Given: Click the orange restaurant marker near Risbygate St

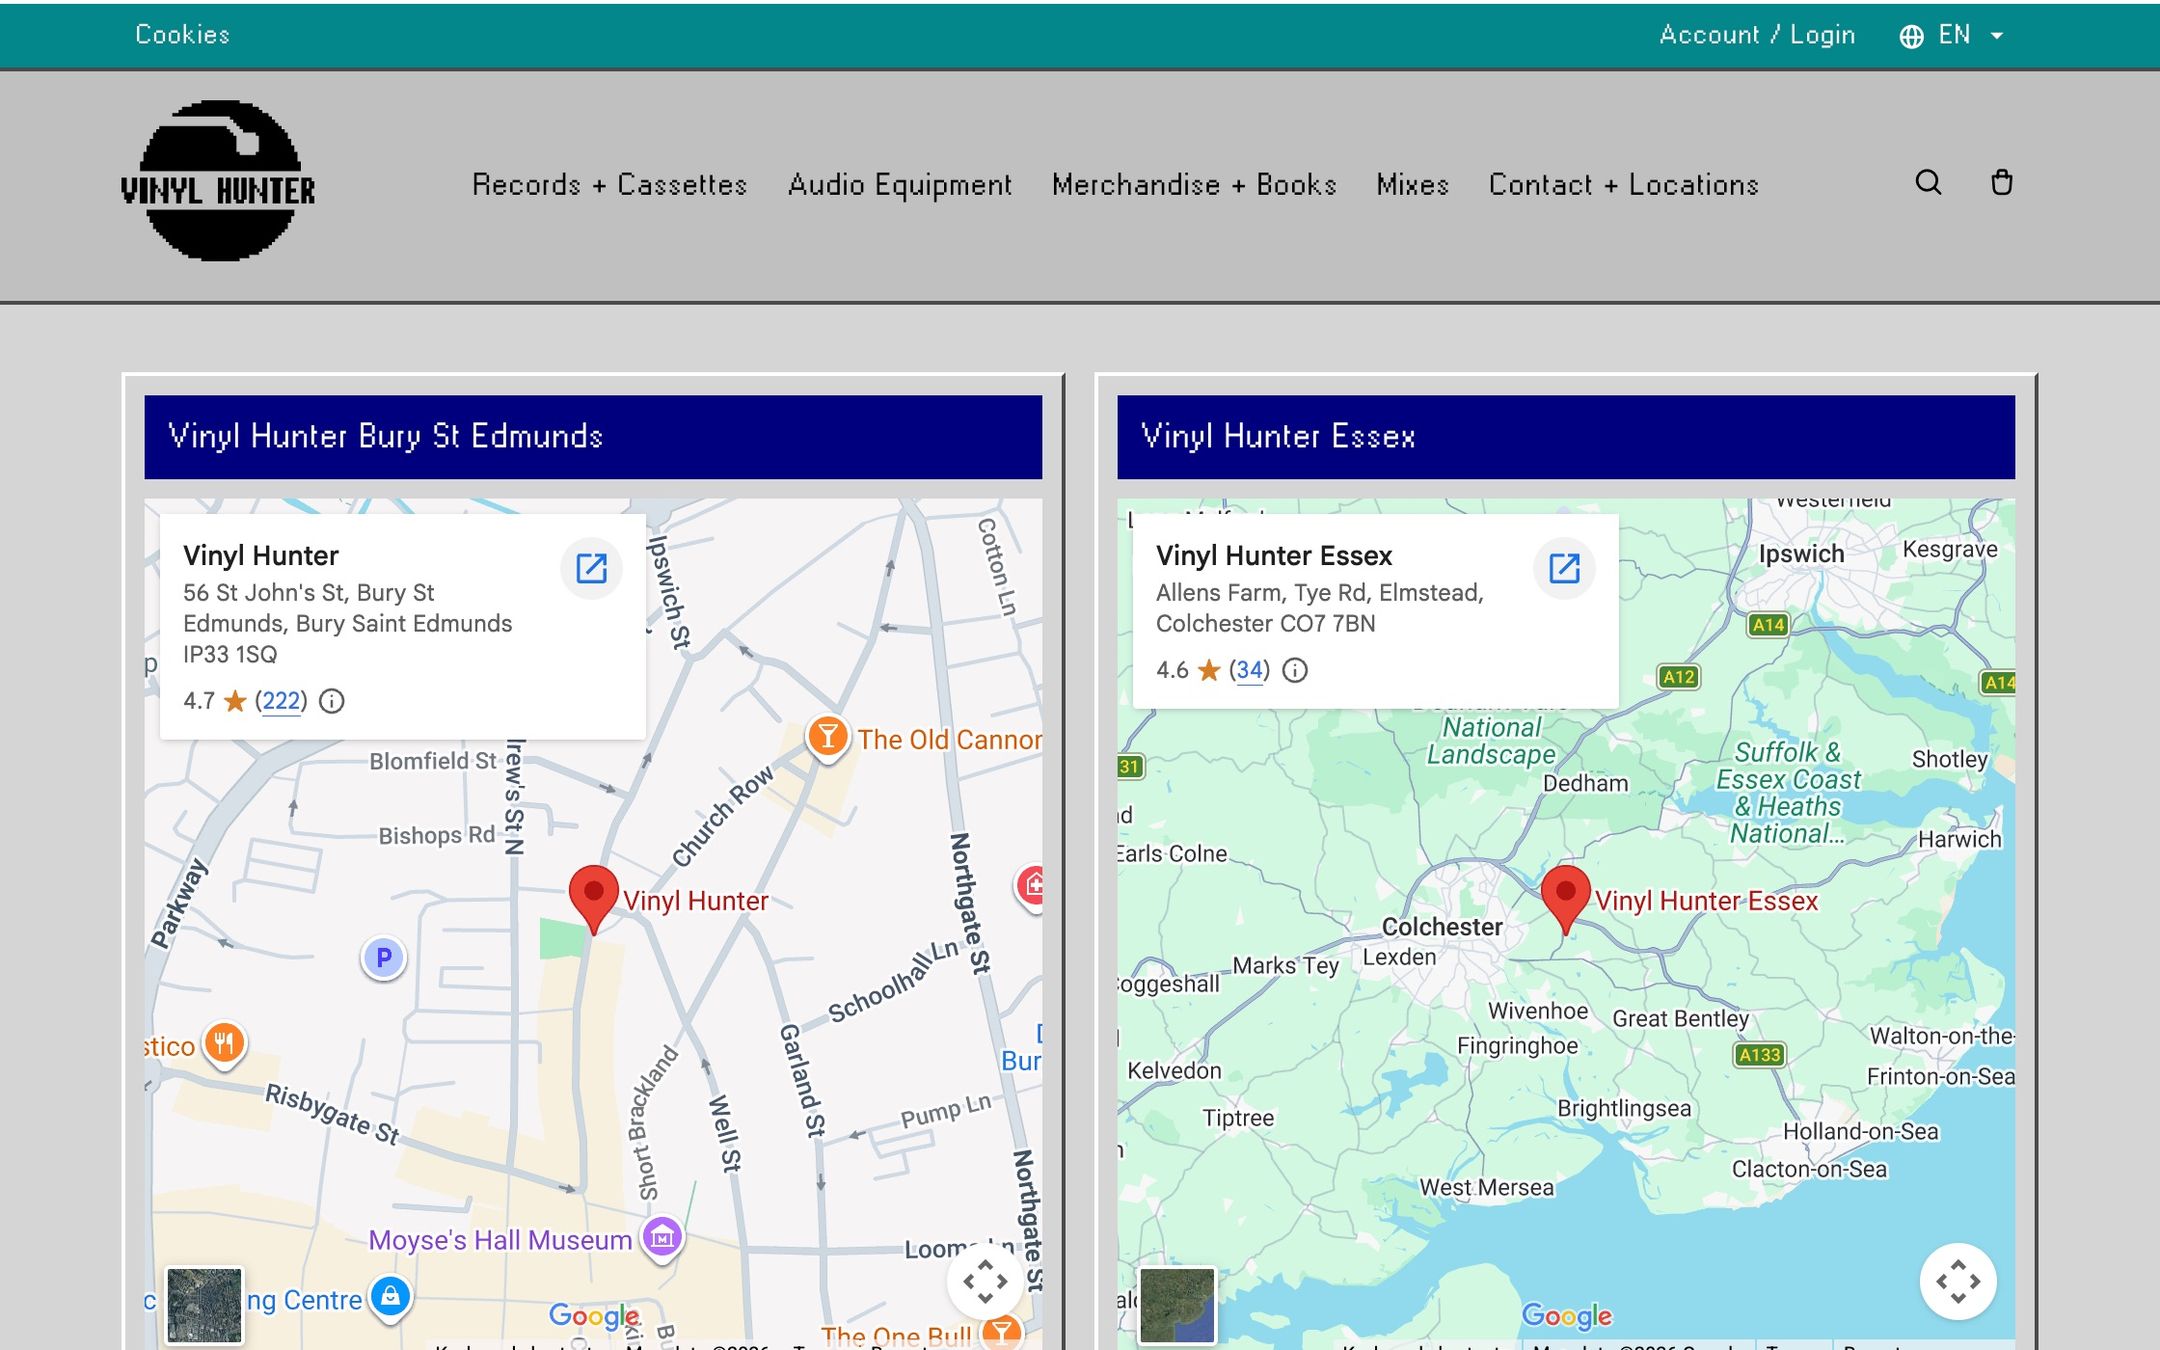Looking at the screenshot, I should click(x=224, y=1045).
